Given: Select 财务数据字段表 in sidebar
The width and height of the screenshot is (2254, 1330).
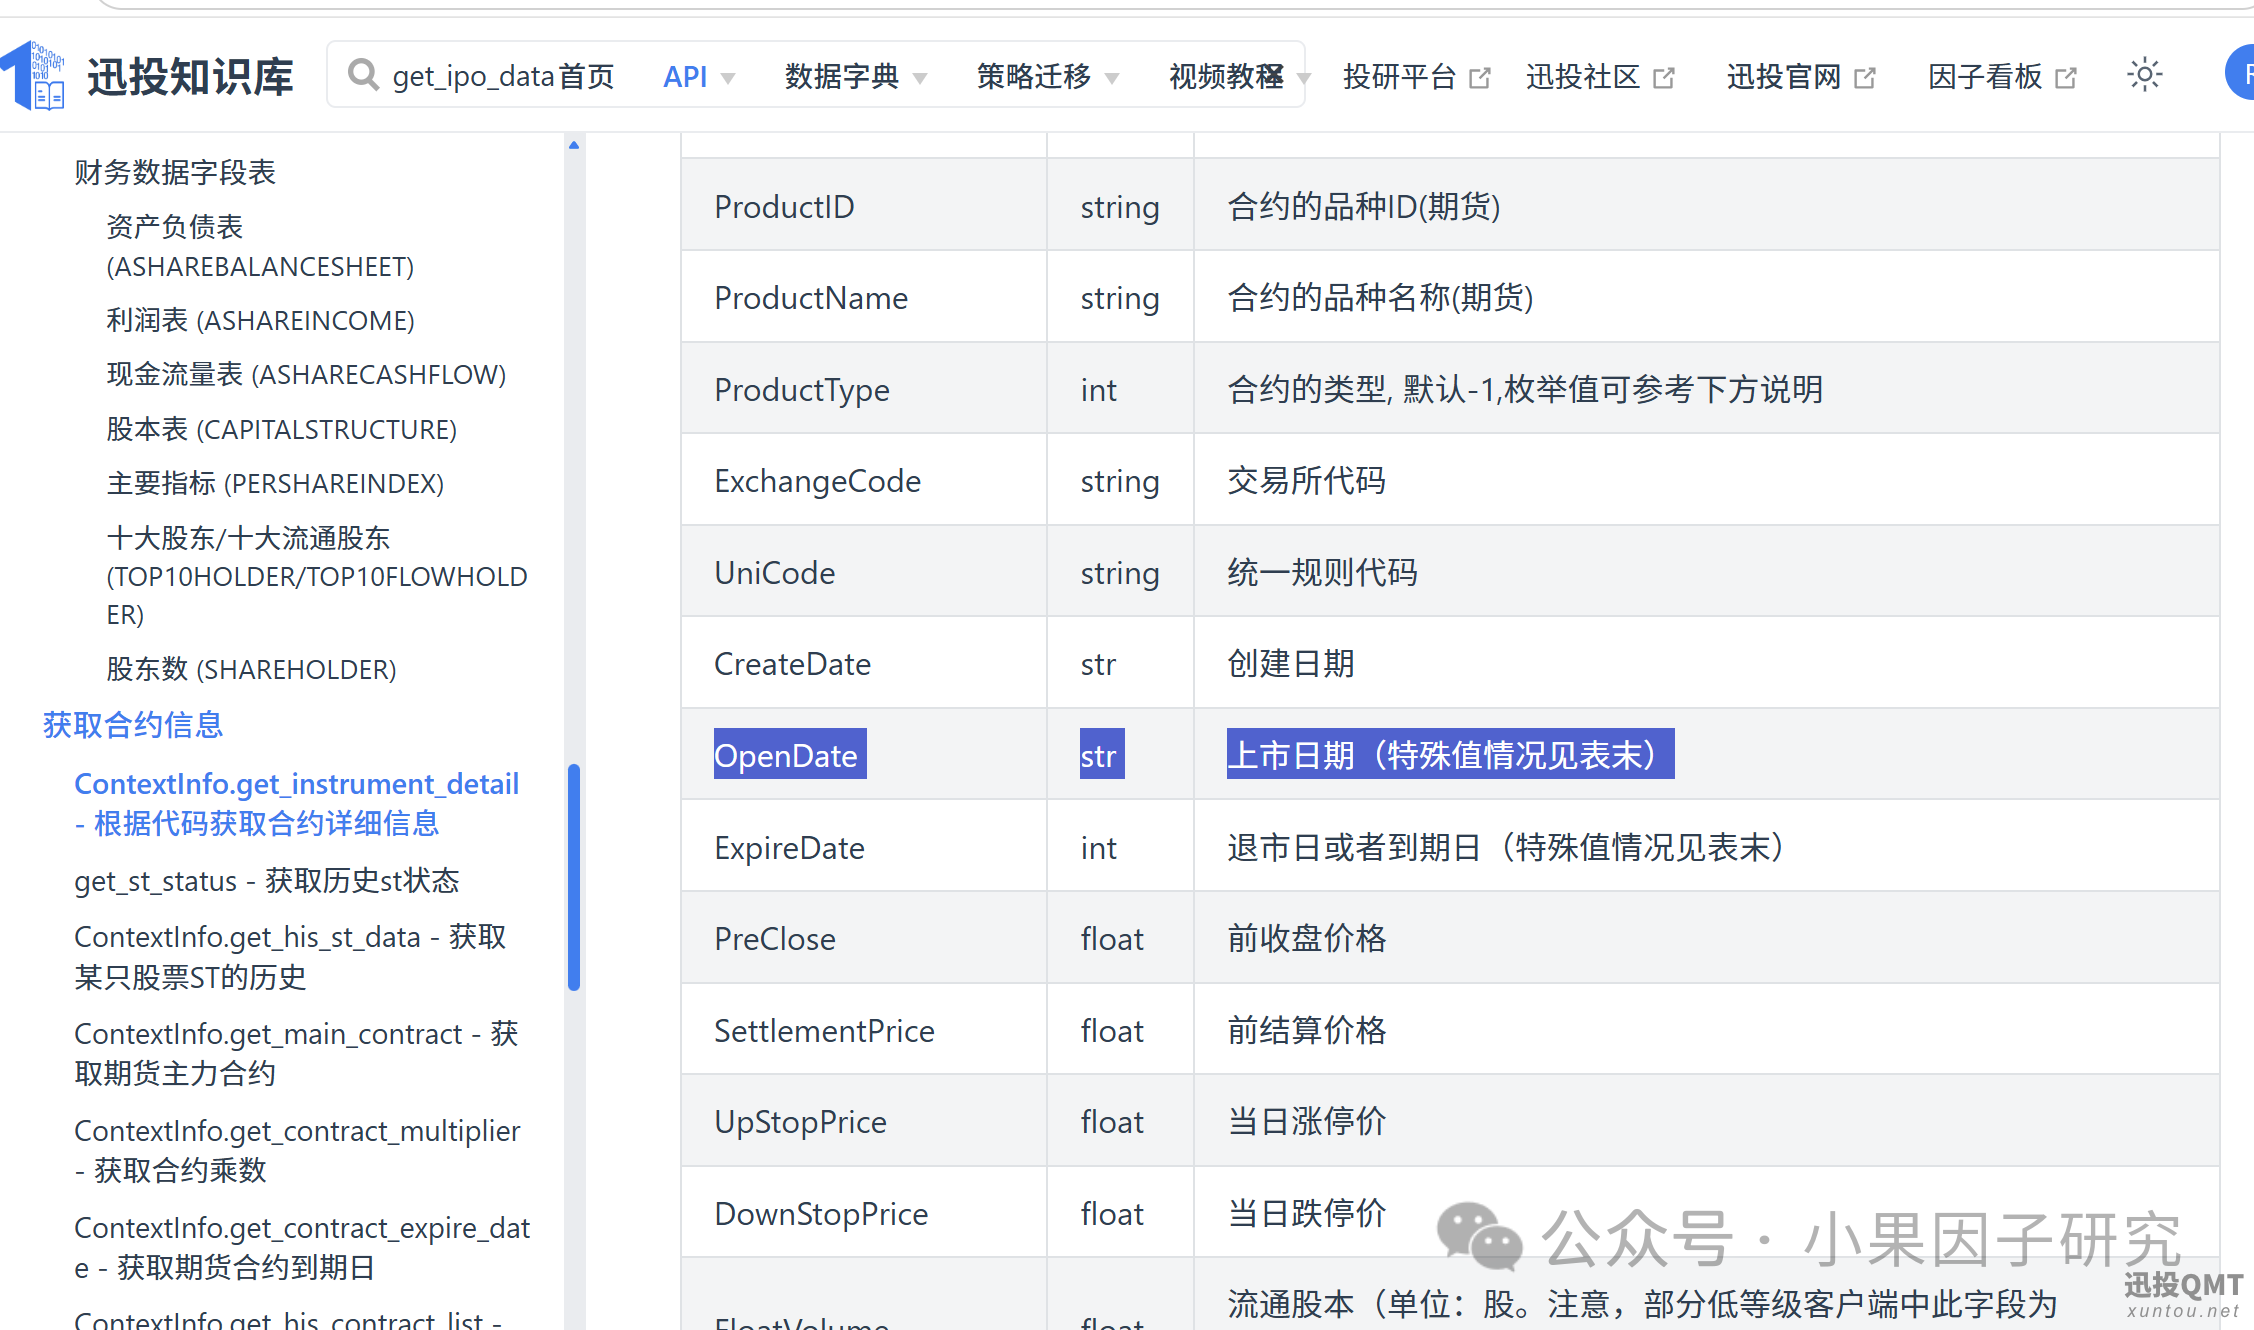Looking at the screenshot, I should tap(175, 172).
